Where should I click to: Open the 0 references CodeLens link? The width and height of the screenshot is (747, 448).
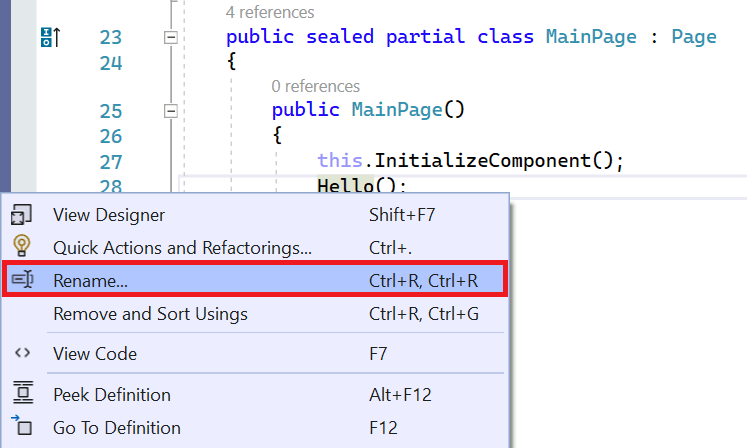pyautogui.click(x=315, y=86)
